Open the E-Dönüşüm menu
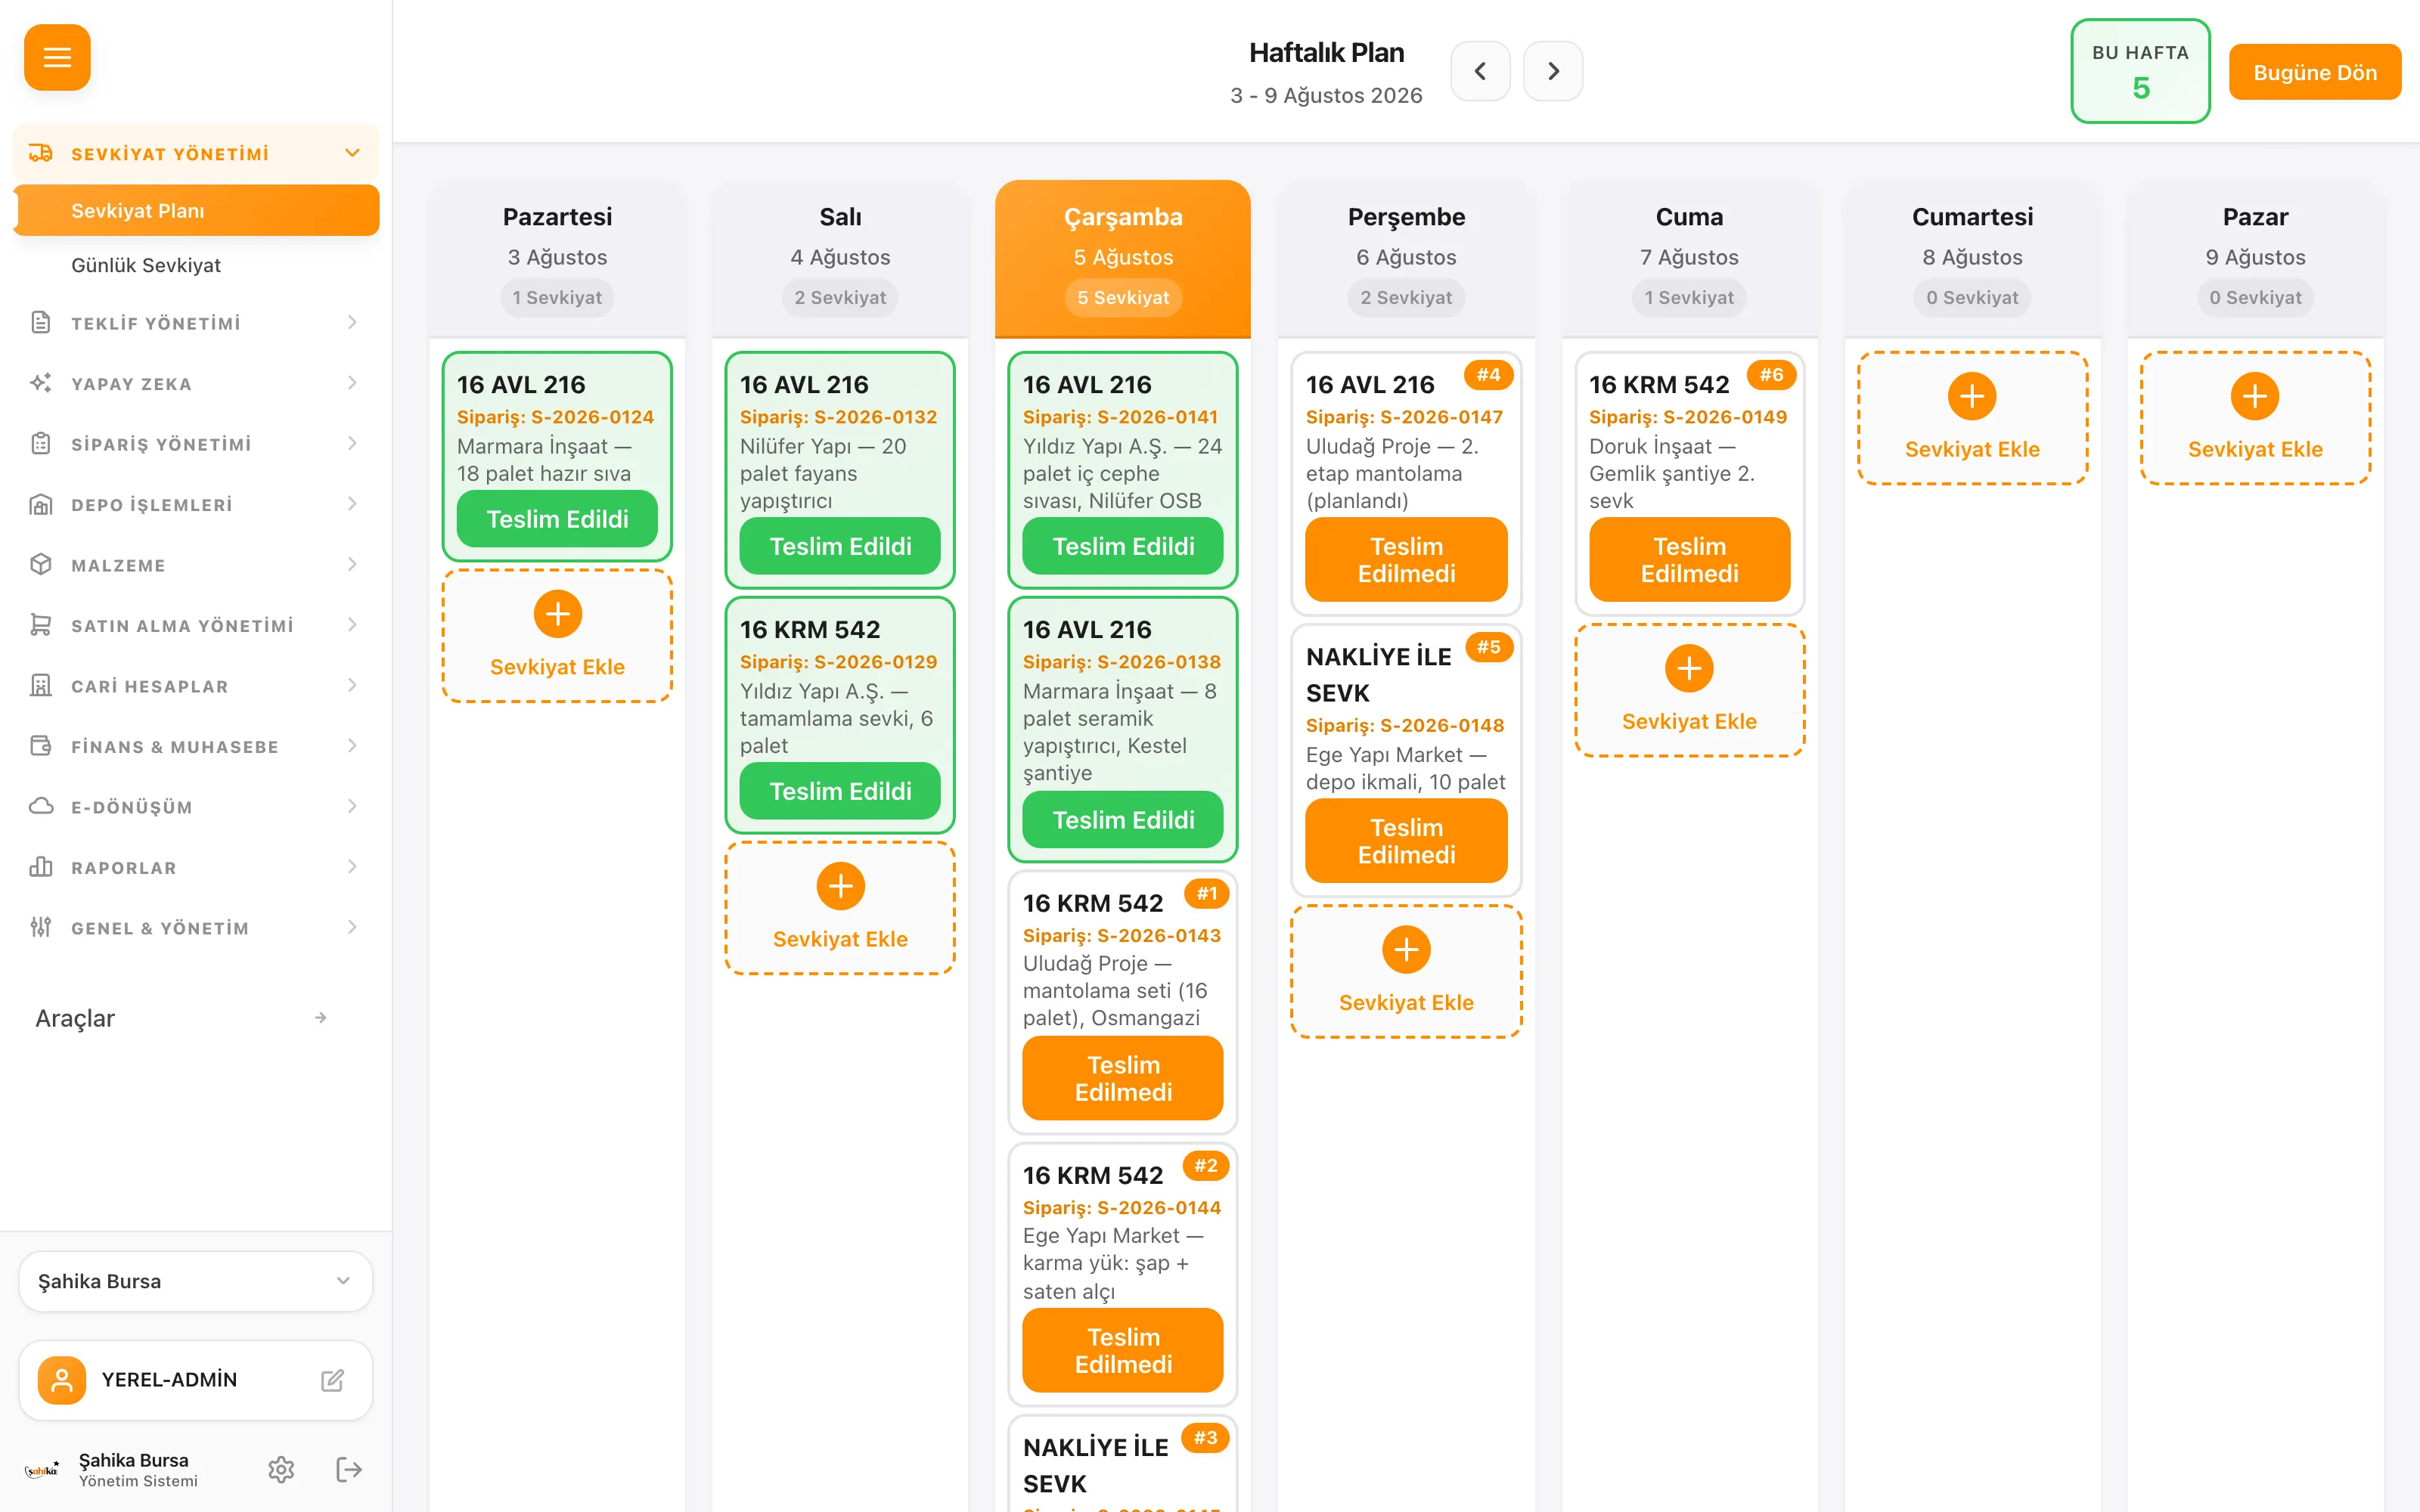Screen dimensions: 2420x1512 tap(196, 806)
